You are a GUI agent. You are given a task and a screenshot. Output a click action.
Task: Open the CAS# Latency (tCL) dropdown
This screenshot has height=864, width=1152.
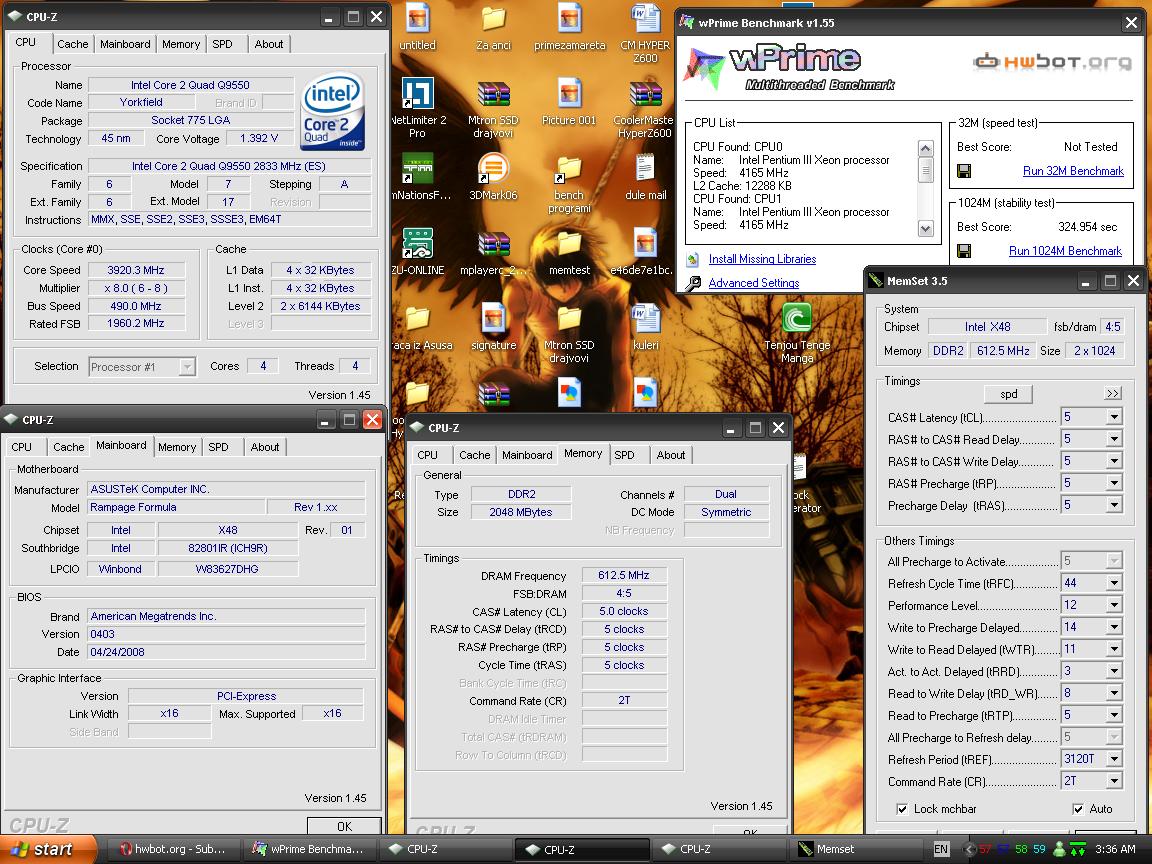[x=1114, y=417]
